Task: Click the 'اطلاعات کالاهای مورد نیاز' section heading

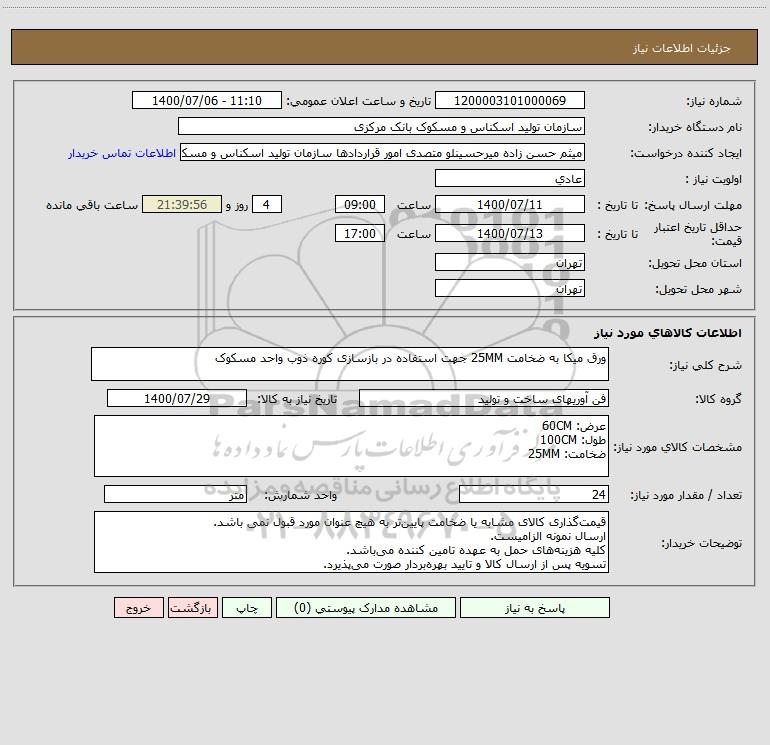Action: [668, 333]
